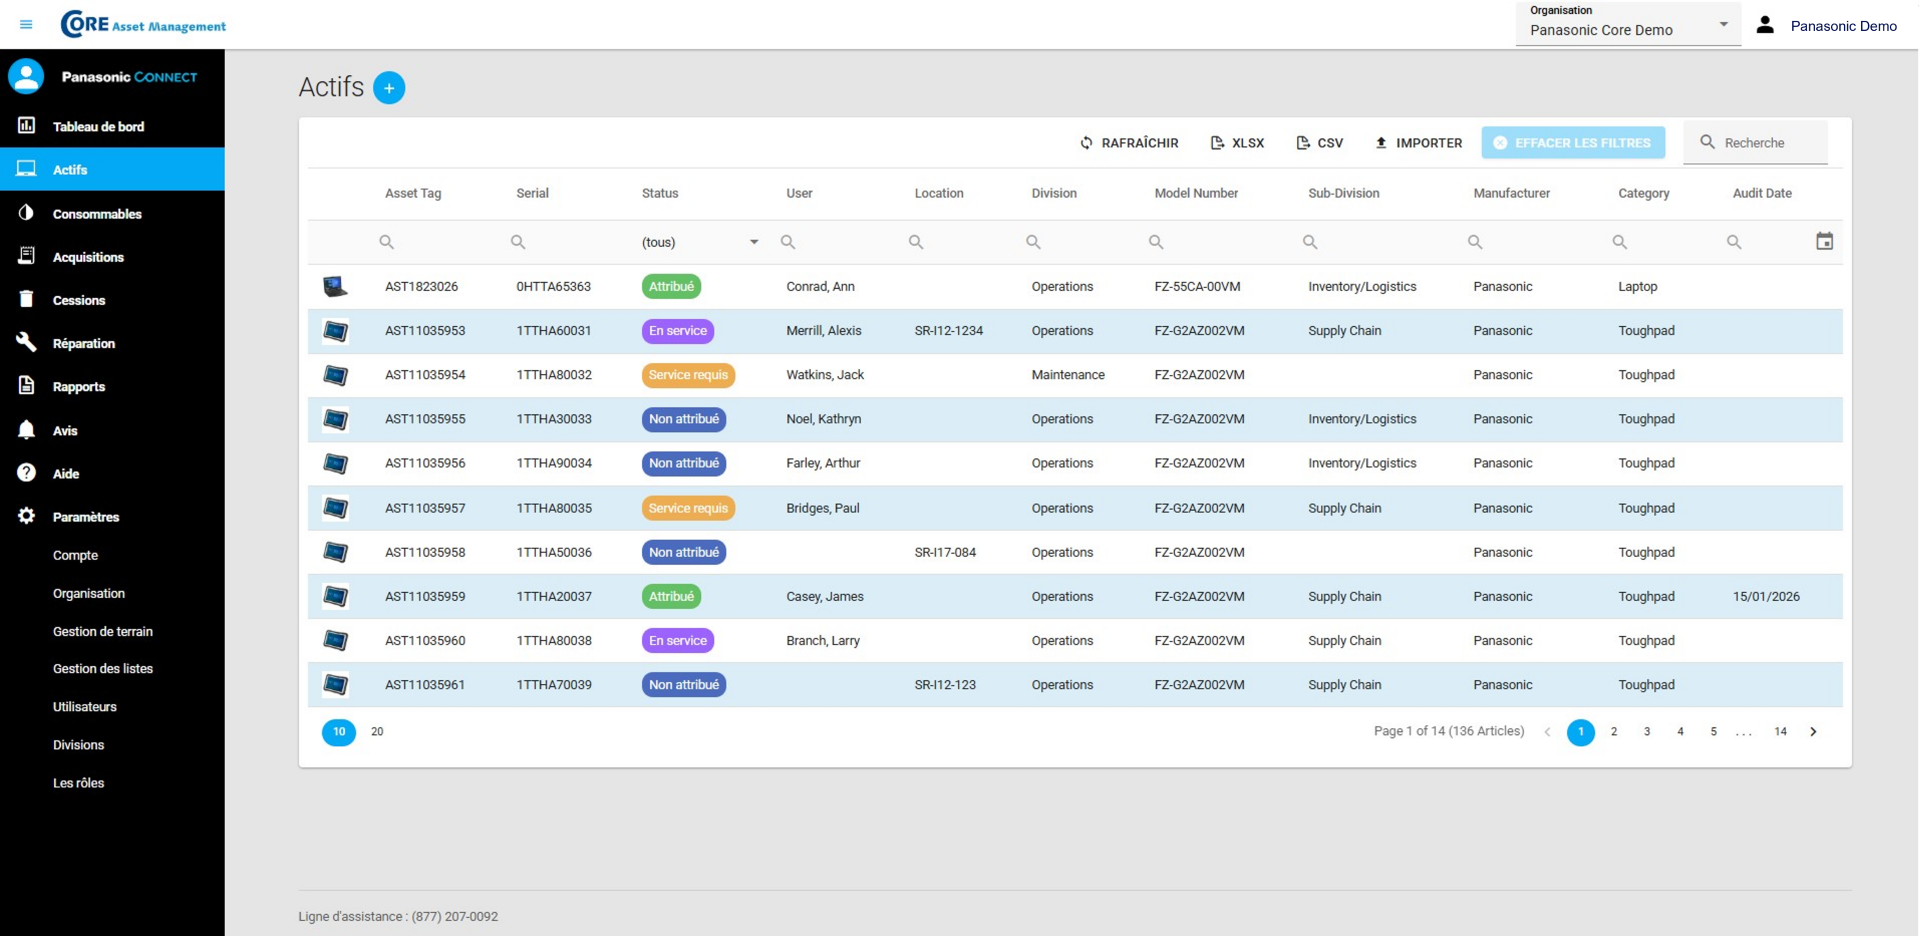Viewport: 1920px width, 936px height.
Task: Click the Consommables sidebar icon
Action: [27, 213]
